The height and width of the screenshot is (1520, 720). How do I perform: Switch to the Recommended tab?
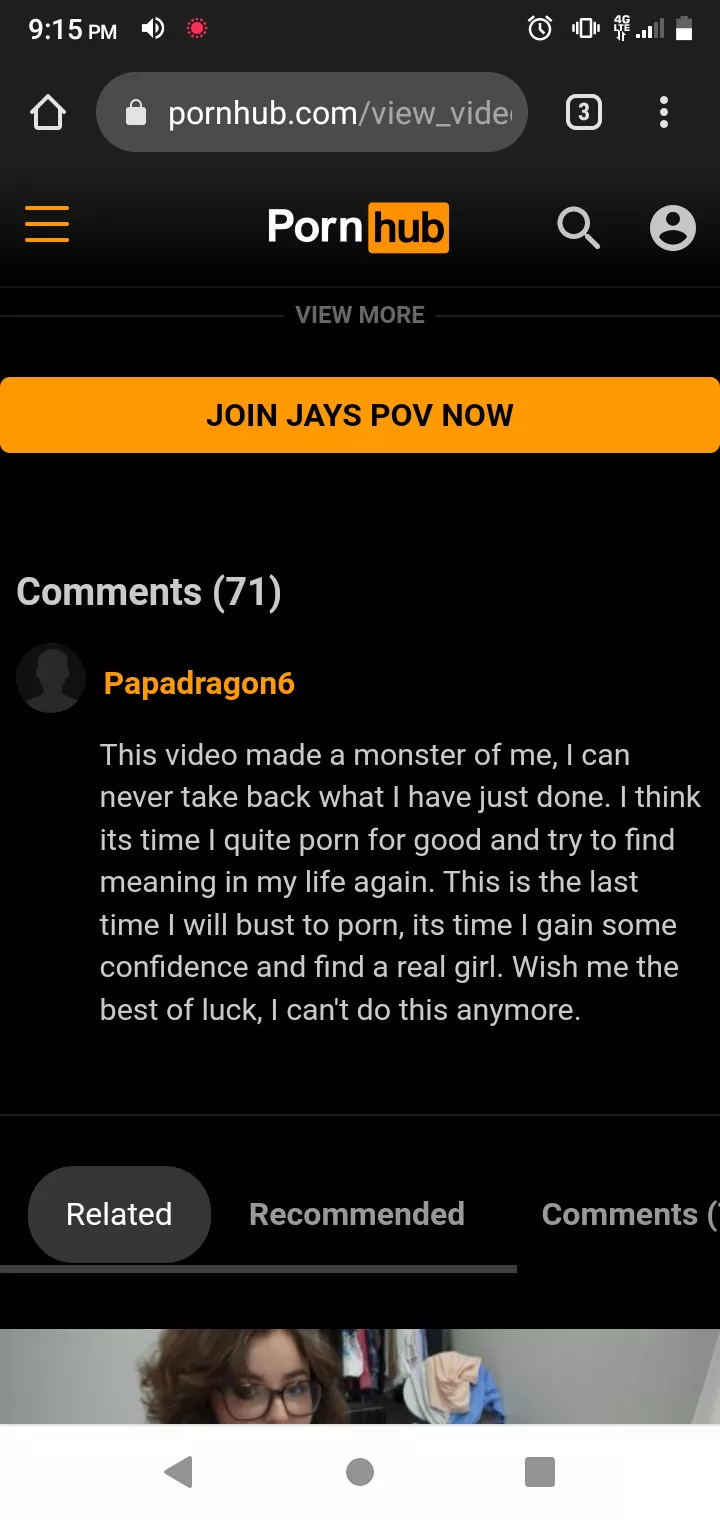pyautogui.click(x=357, y=1214)
